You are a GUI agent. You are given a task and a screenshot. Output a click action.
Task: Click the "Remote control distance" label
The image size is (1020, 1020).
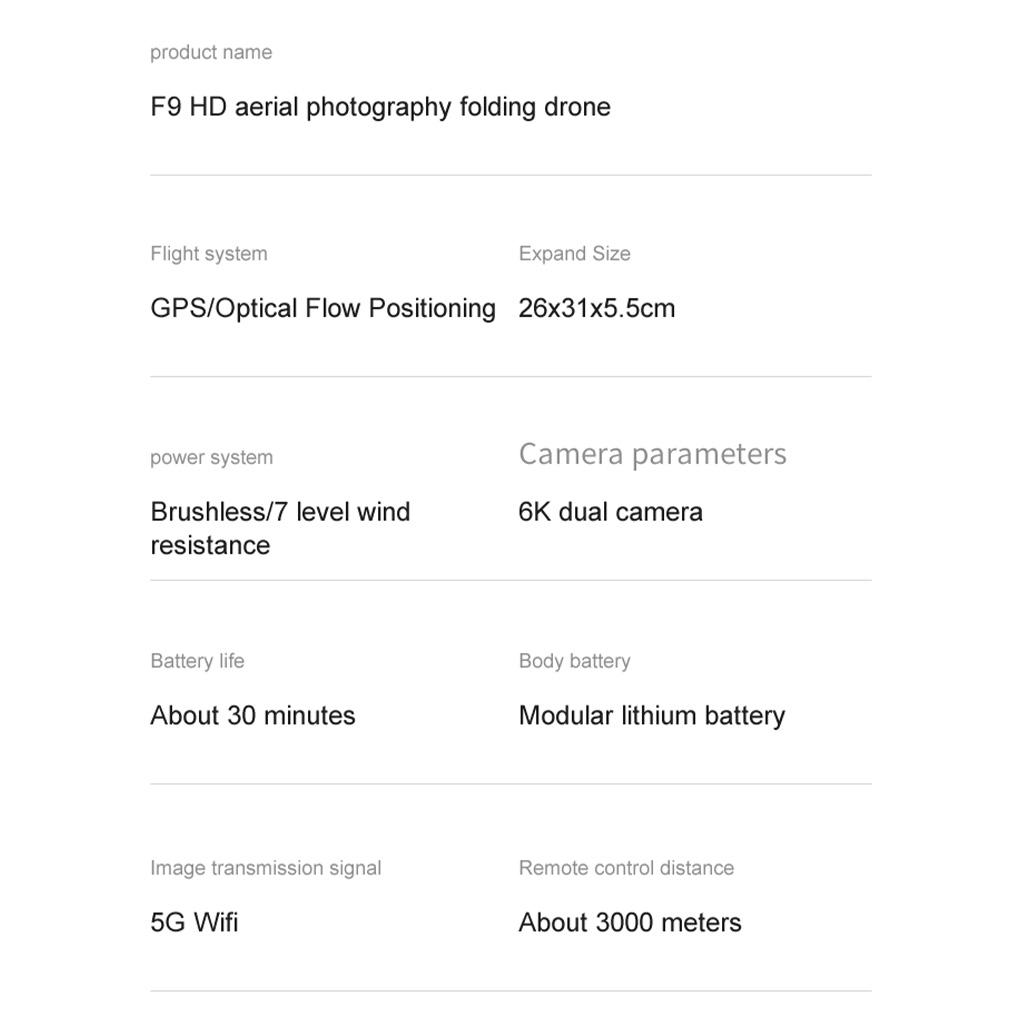click(626, 868)
